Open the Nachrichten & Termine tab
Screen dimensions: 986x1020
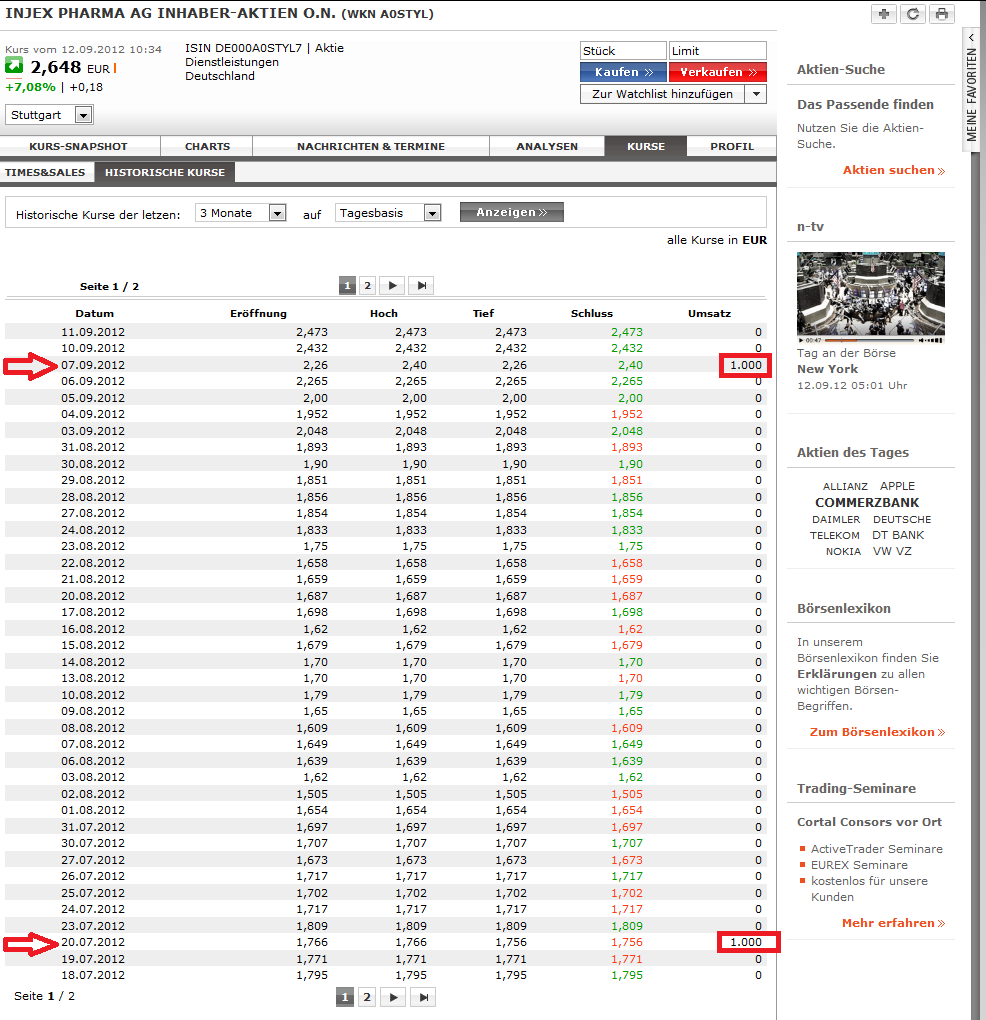pos(371,146)
